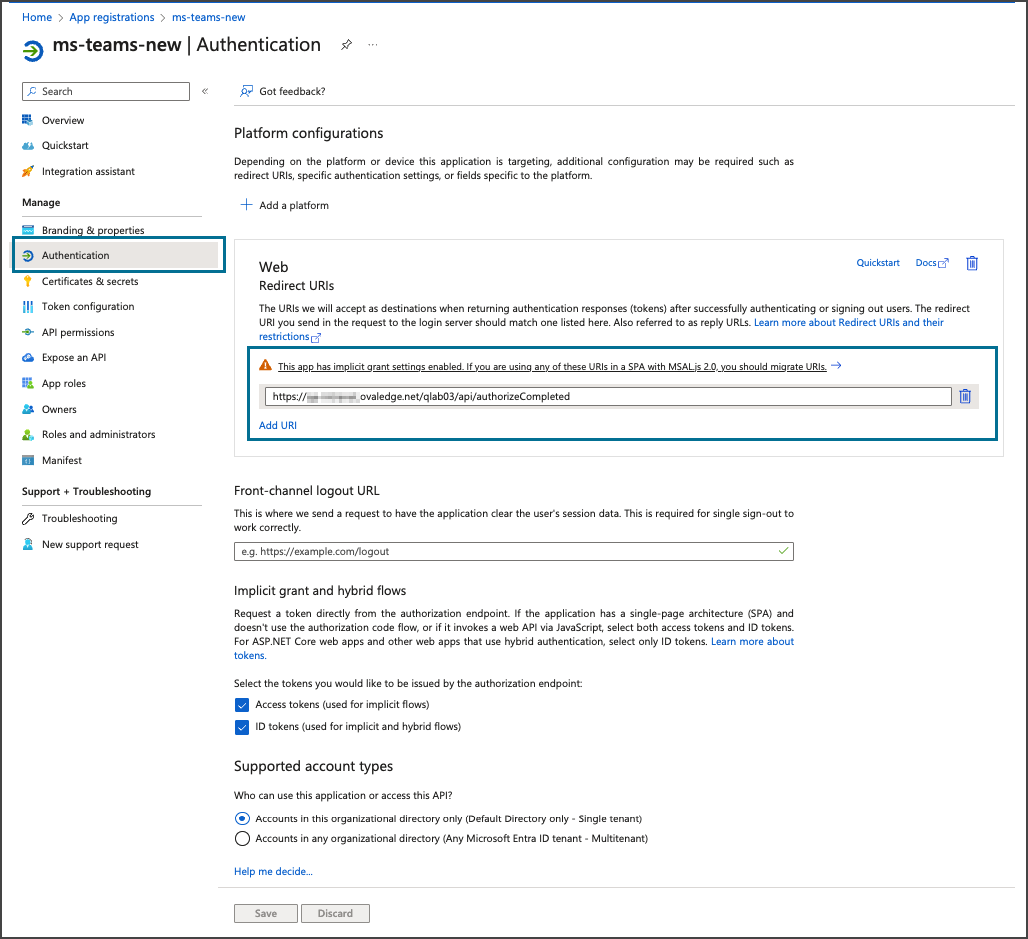The height and width of the screenshot is (939, 1028).
Task: Collapse the sidebar using double chevron
Action: coord(205,91)
